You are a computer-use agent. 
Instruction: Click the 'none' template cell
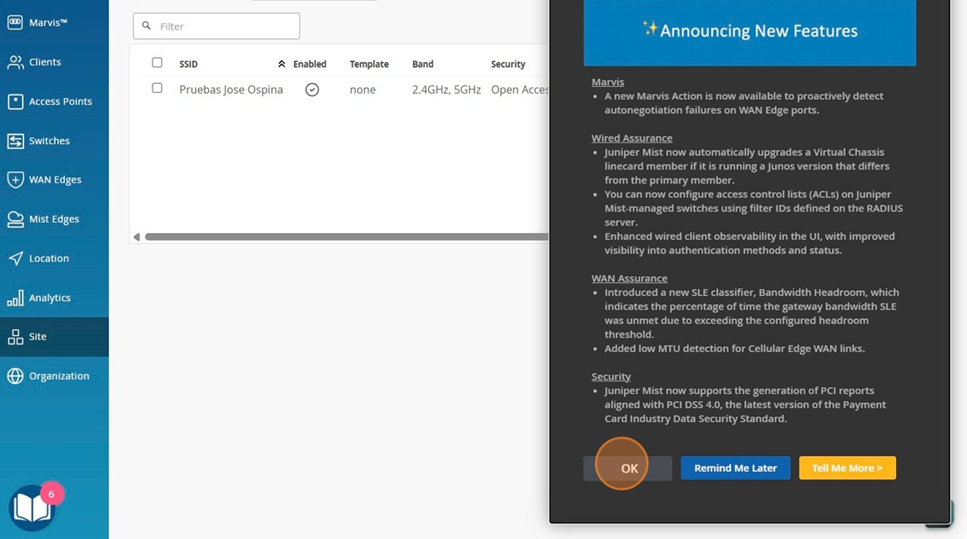(363, 89)
